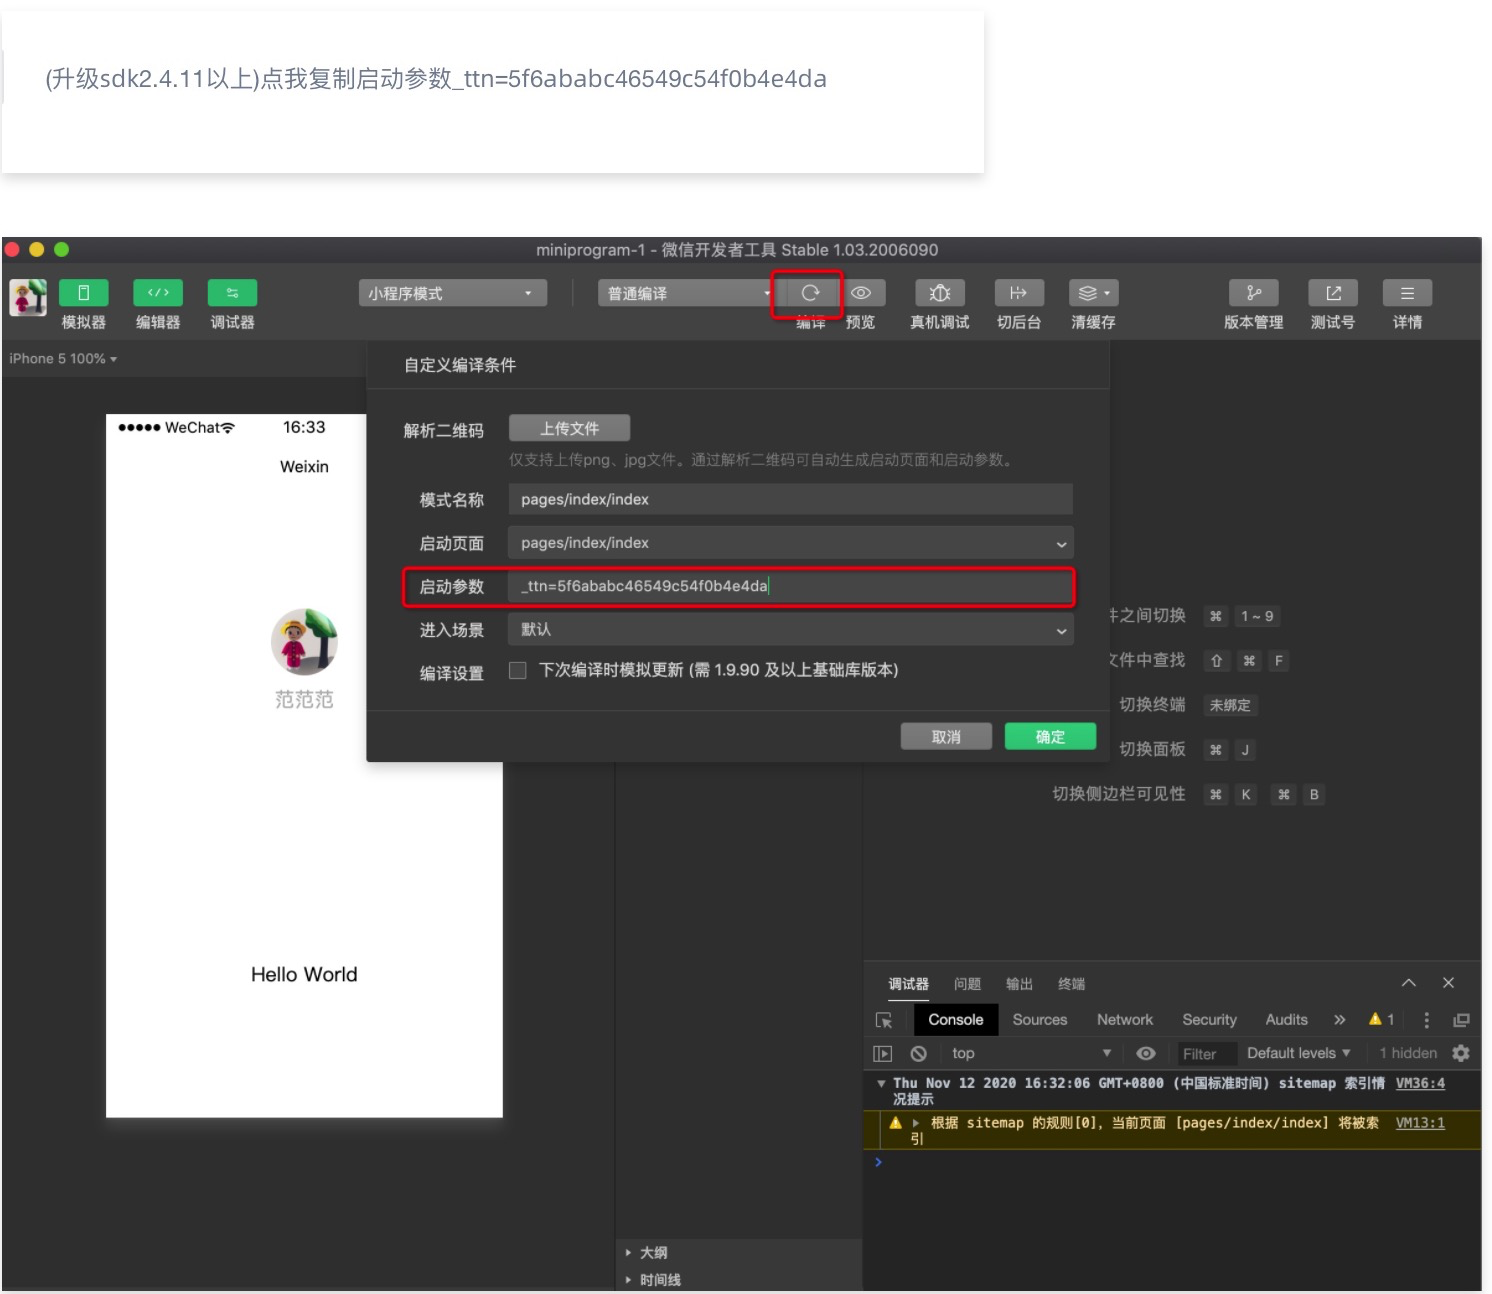Switch to the Audits tab
The height and width of the screenshot is (1294, 1492).
(x=1287, y=1020)
